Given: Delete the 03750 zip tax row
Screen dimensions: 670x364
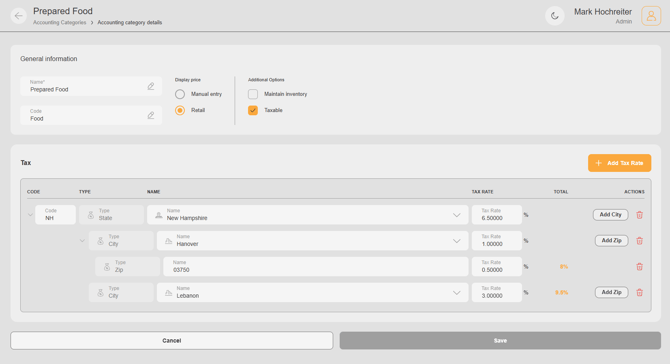Looking at the screenshot, I should coord(639,267).
